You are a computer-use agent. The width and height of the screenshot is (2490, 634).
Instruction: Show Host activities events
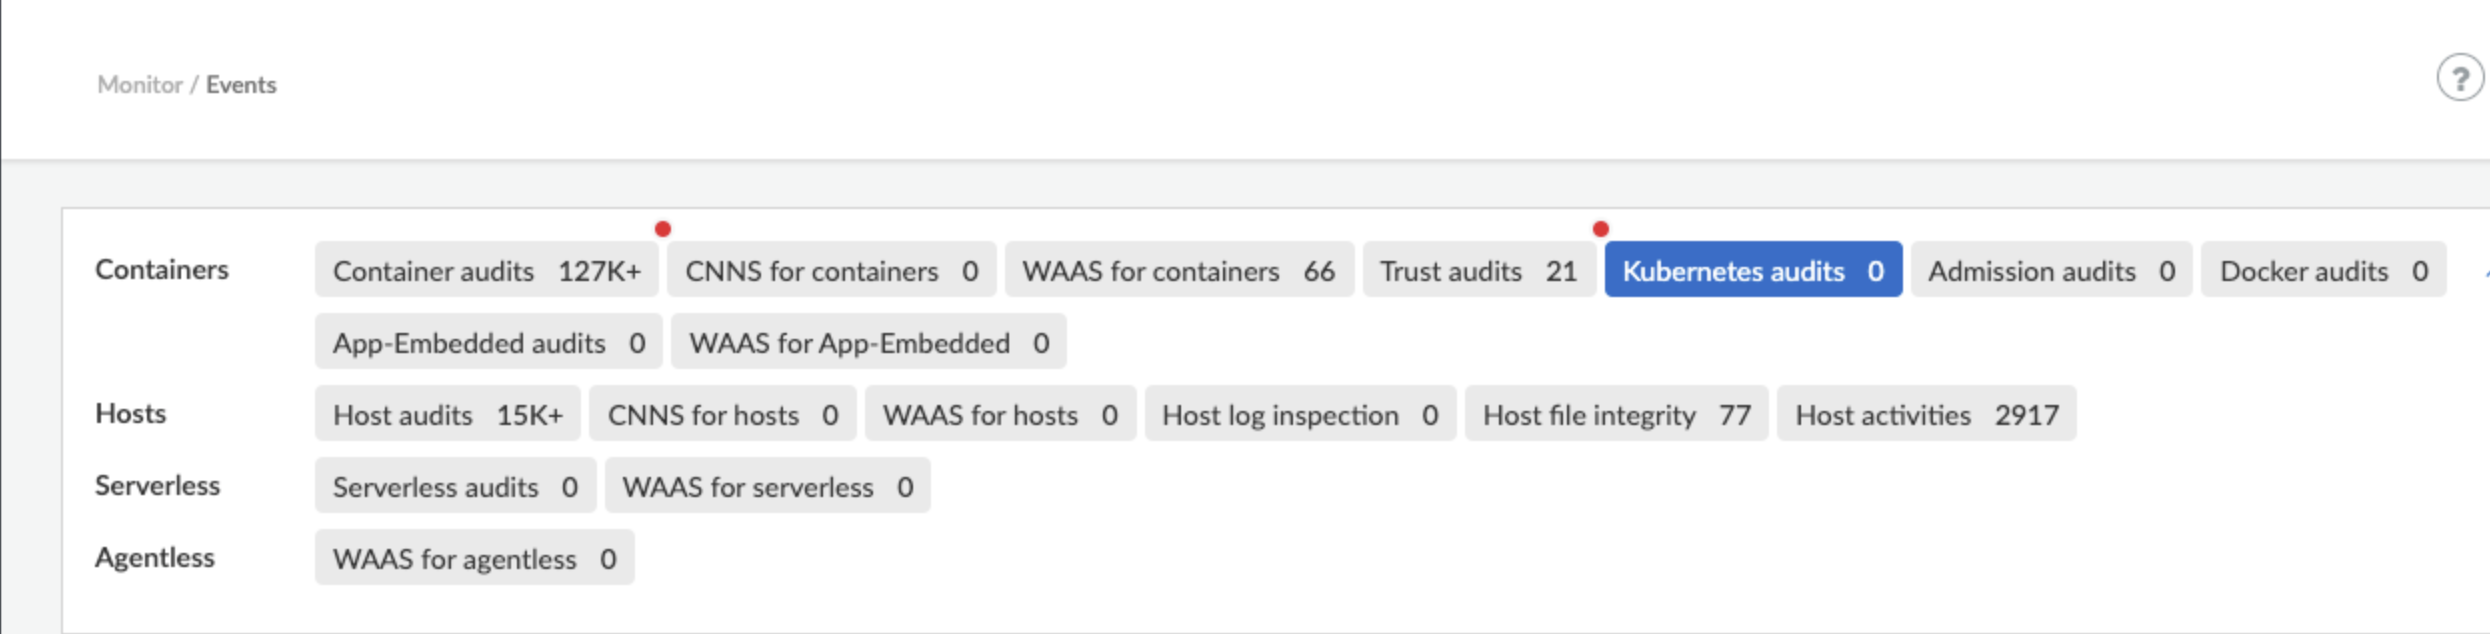(x=1925, y=415)
